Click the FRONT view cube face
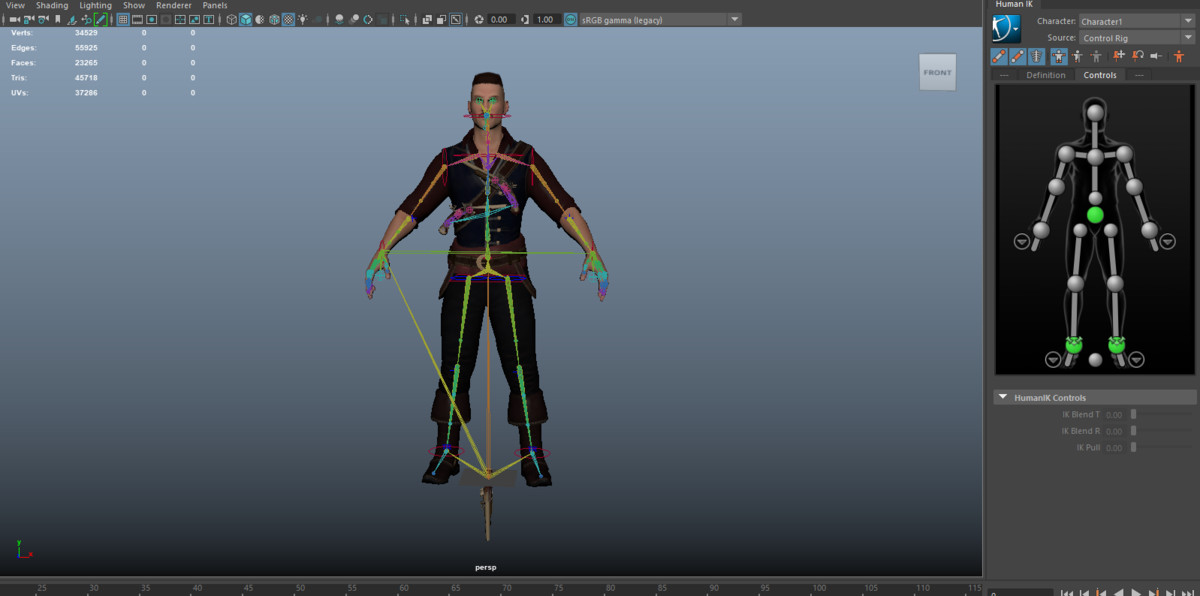Viewport: 1200px width, 596px height. 937,73
